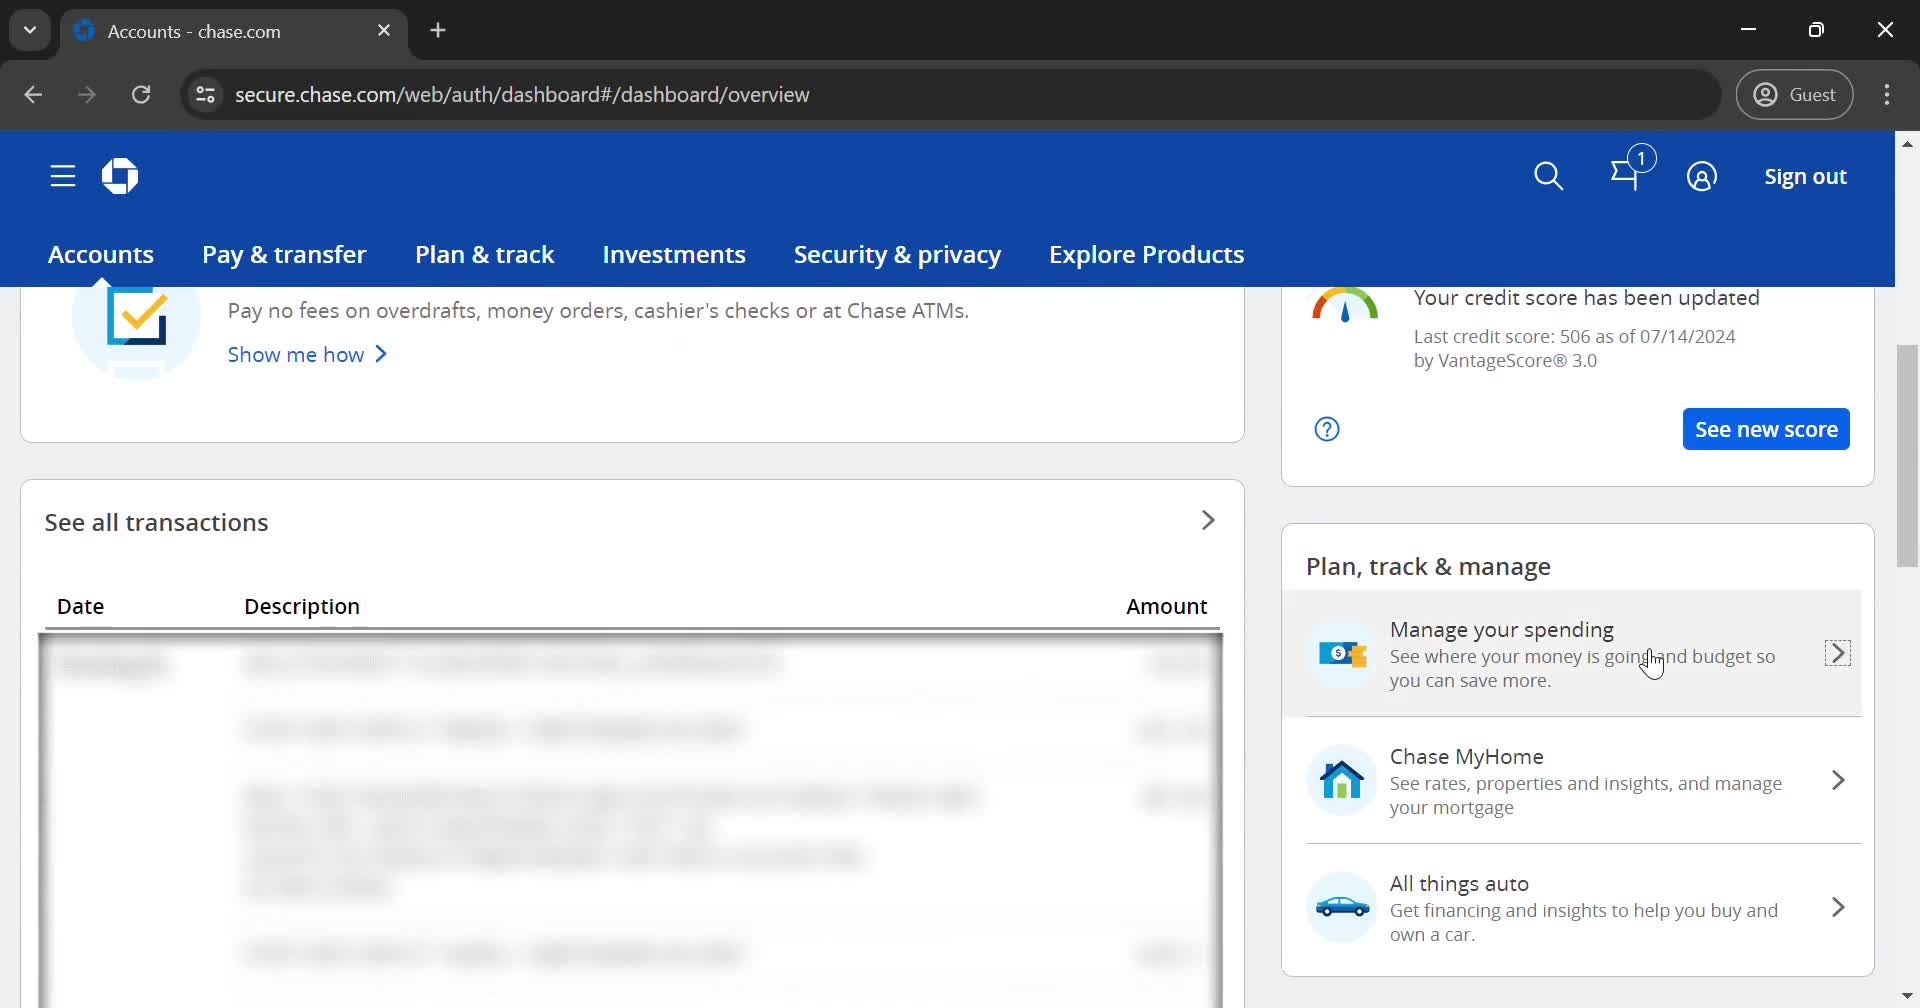Open the profile and settings icon
Viewport: 1920px width, 1008px height.
coord(1701,176)
